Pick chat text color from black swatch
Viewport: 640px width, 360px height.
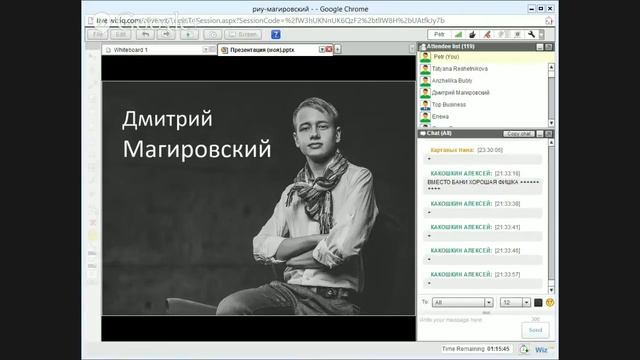pos(538,302)
